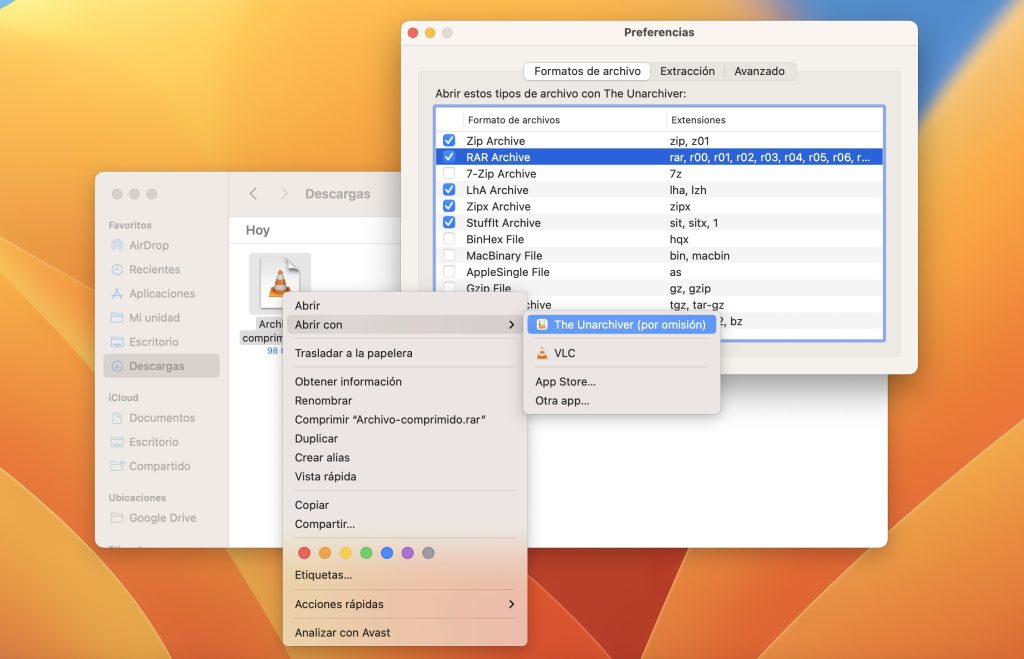The image size is (1024, 659).
Task: Click the Finder back arrow
Action: (253, 194)
